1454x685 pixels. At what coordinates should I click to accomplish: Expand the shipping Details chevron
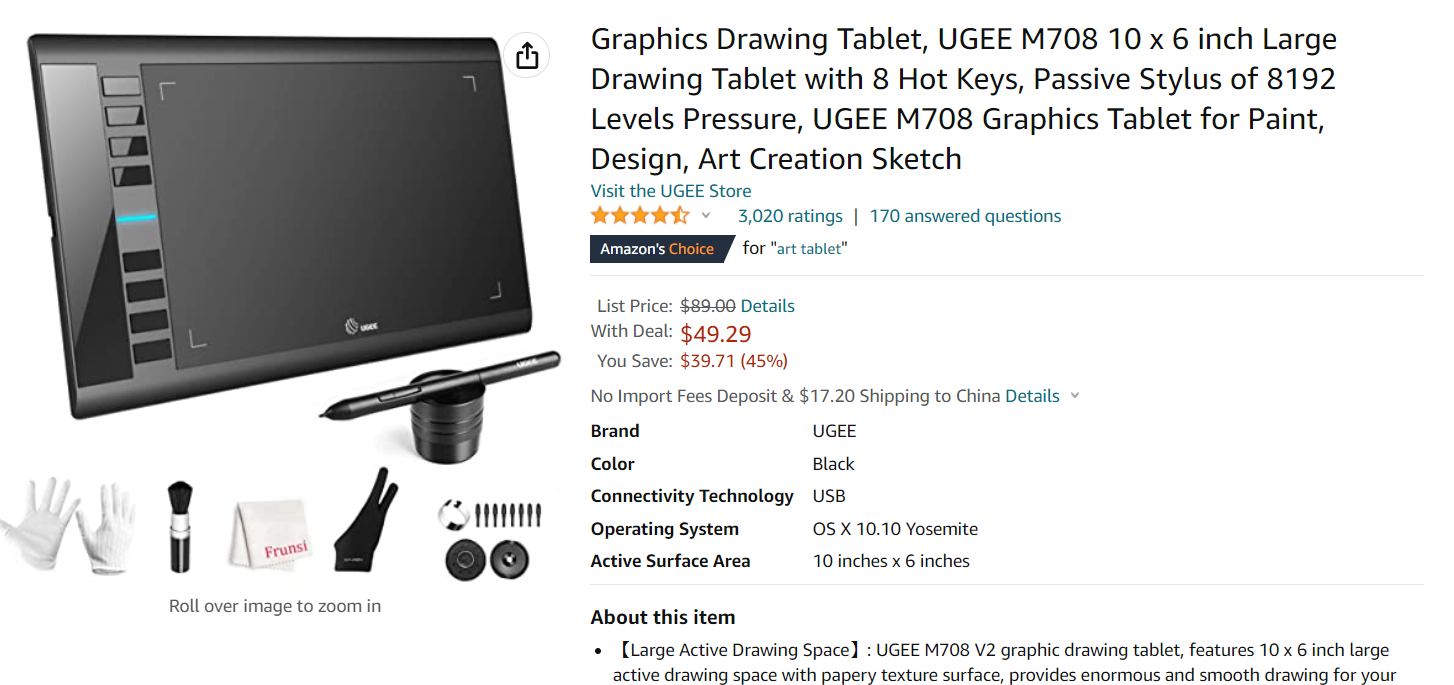[1075, 396]
